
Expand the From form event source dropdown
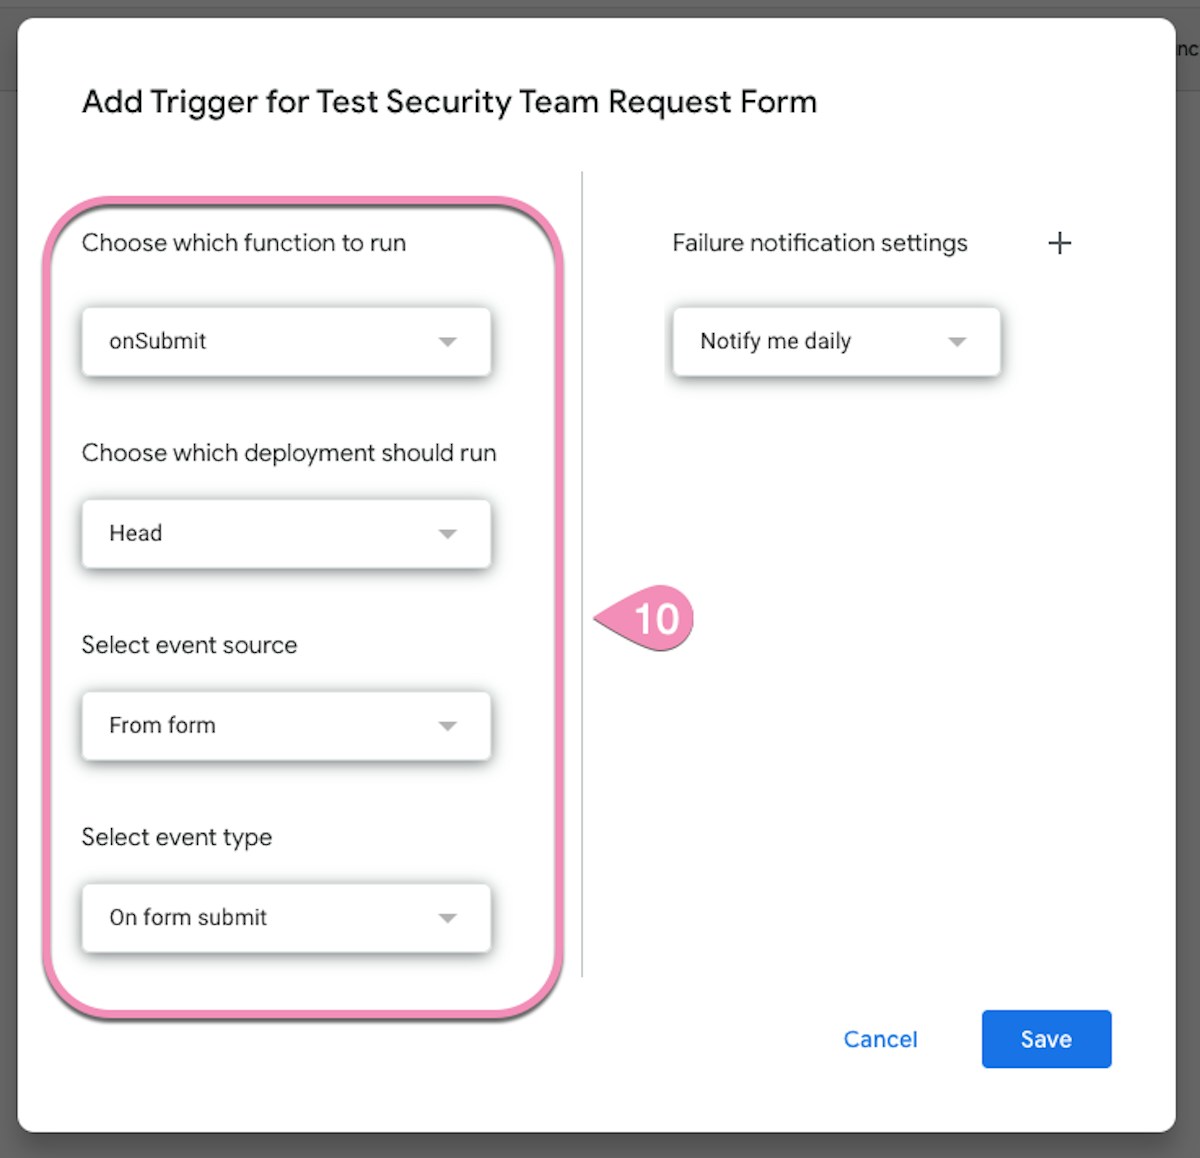click(x=285, y=726)
